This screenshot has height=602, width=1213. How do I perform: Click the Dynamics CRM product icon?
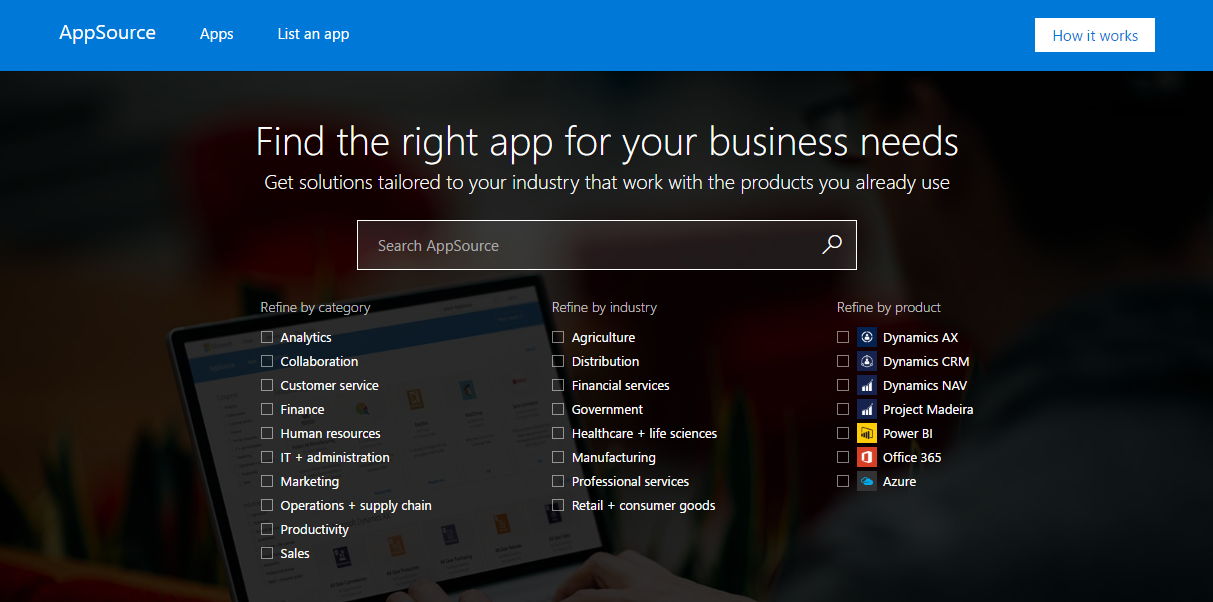click(x=866, y=361)
